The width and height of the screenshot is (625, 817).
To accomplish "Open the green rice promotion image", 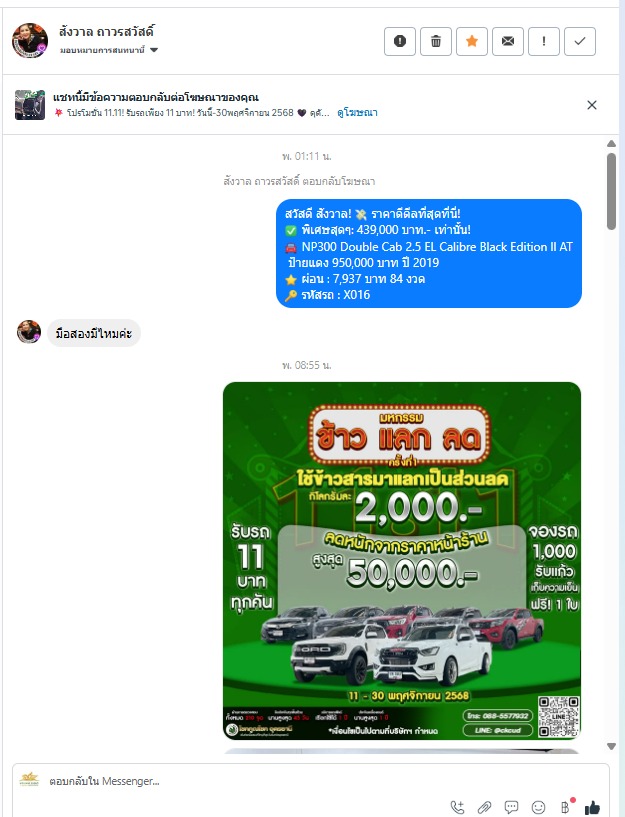I will click(402, 561).
